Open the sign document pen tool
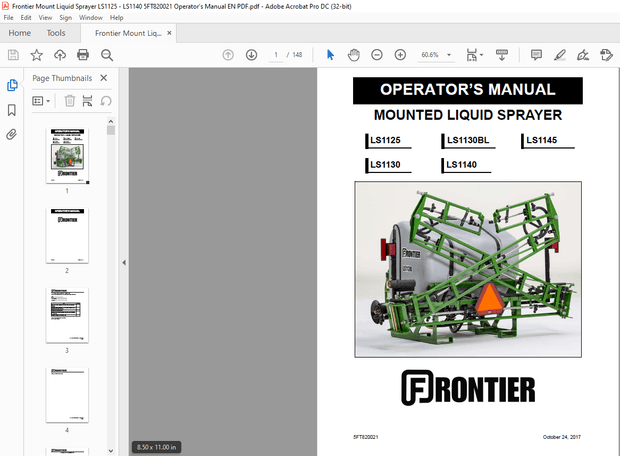The height and width of the screenshot is (456, 620). click(x=583, y=55)
